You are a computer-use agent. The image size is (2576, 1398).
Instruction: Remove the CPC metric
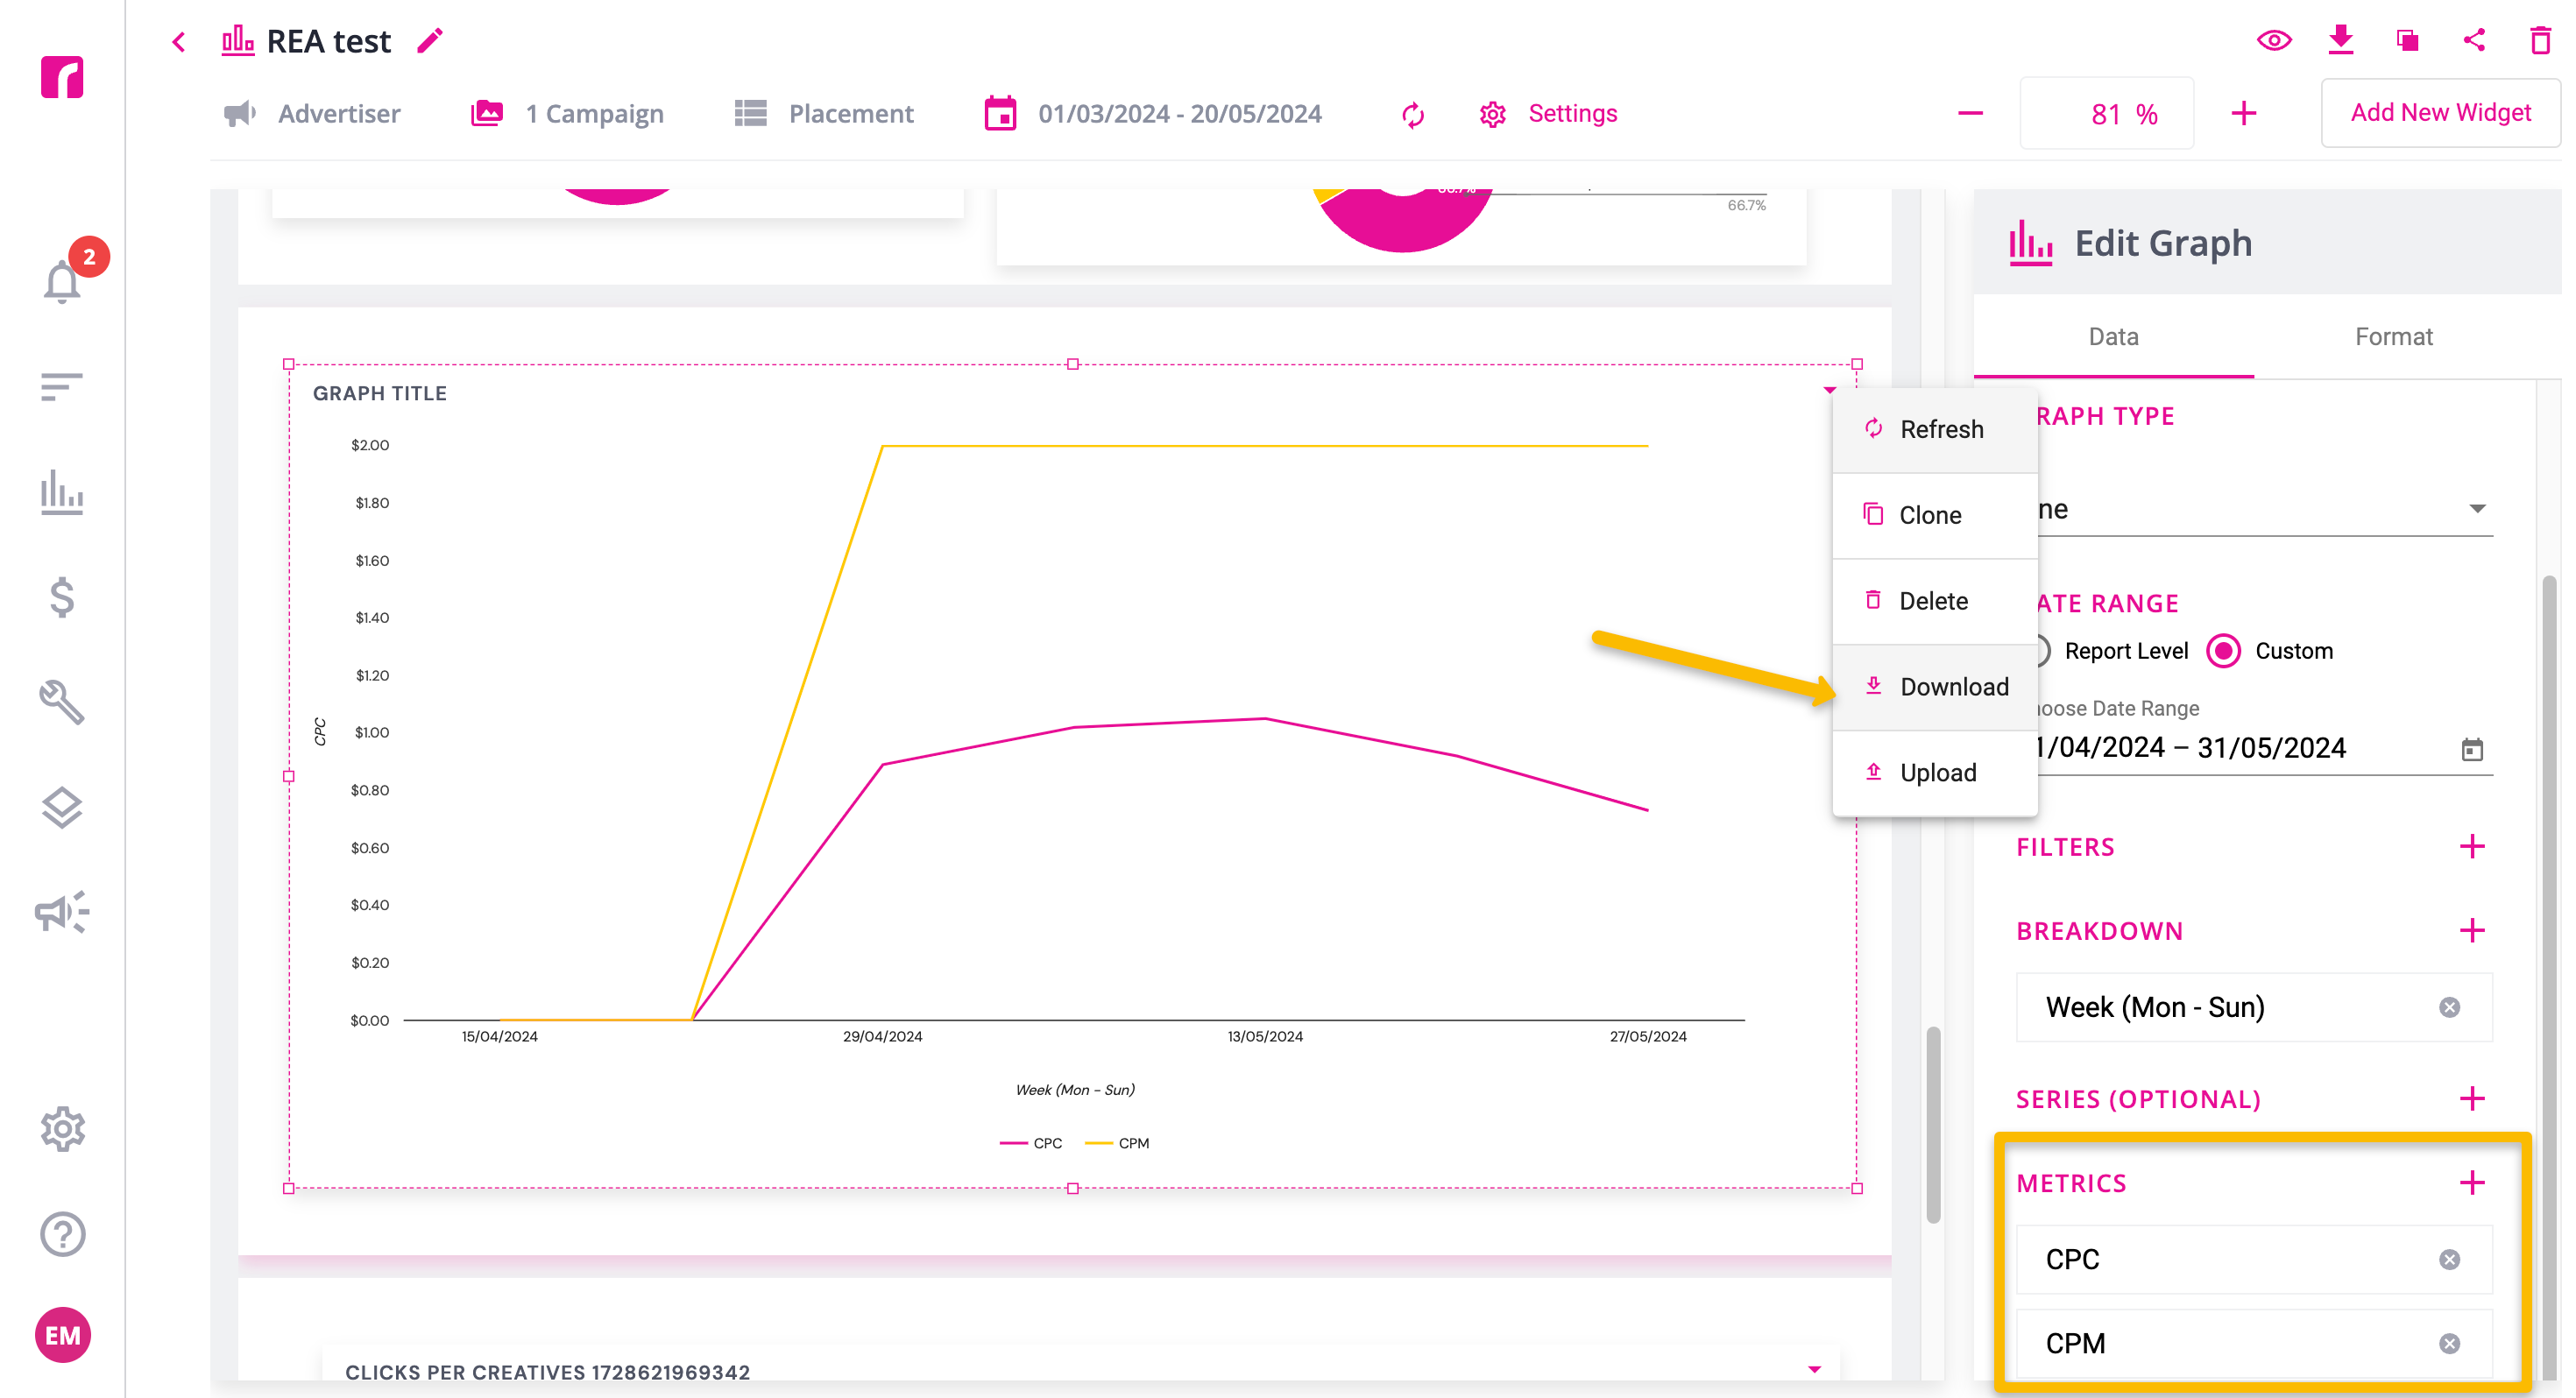(2449, 1259)
